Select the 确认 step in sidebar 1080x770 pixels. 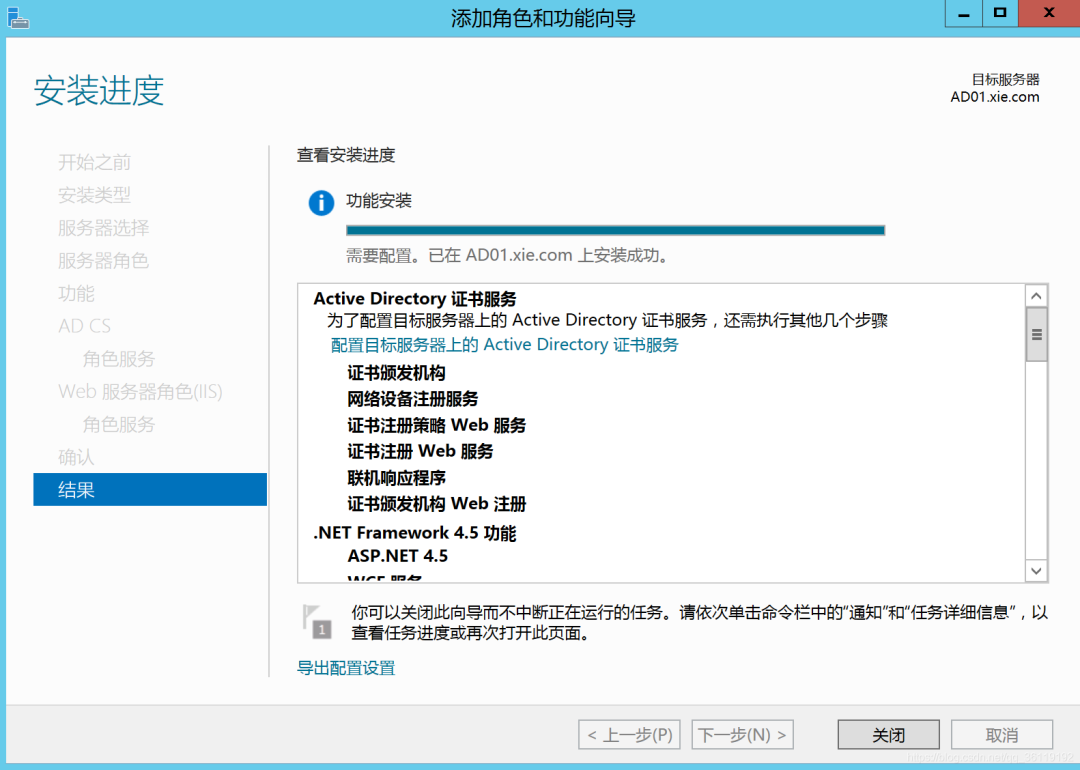tap(76, 457)
